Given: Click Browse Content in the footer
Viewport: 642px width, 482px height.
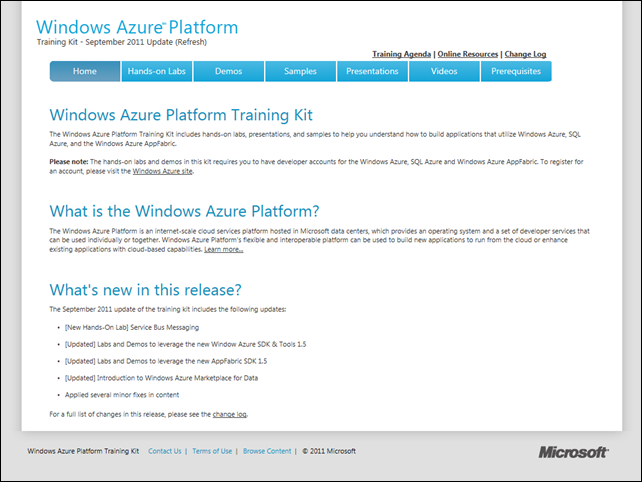Looking at the screenshot, I should (x=267, y=451).
